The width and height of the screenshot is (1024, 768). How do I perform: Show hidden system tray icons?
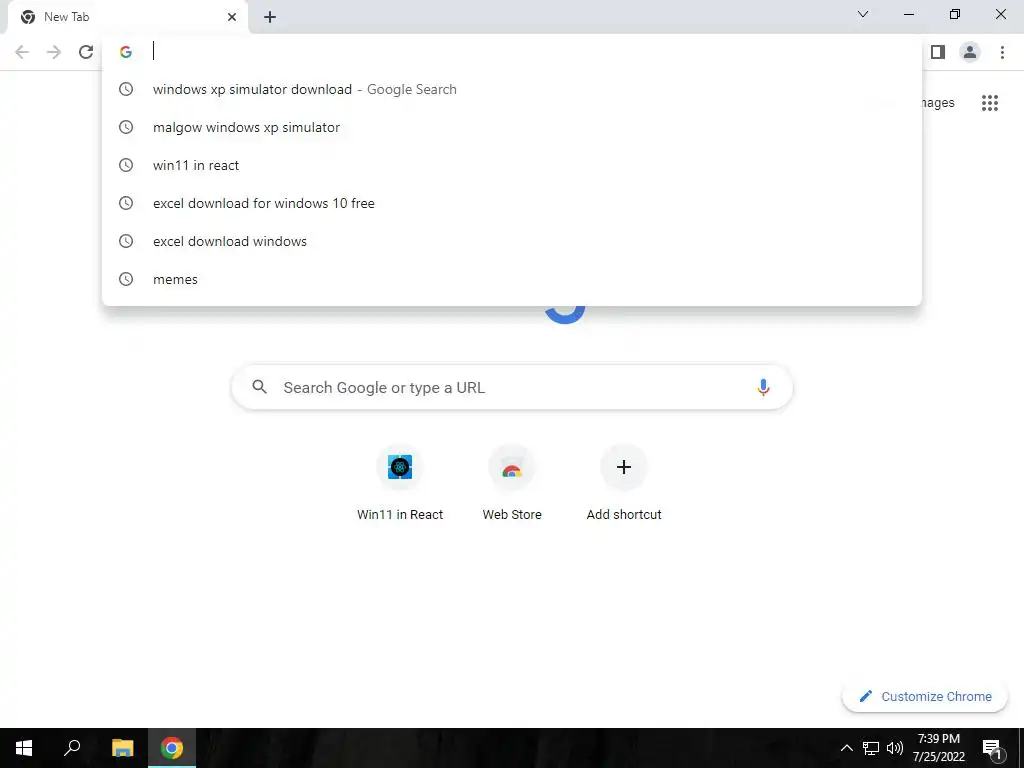[846, 748]
